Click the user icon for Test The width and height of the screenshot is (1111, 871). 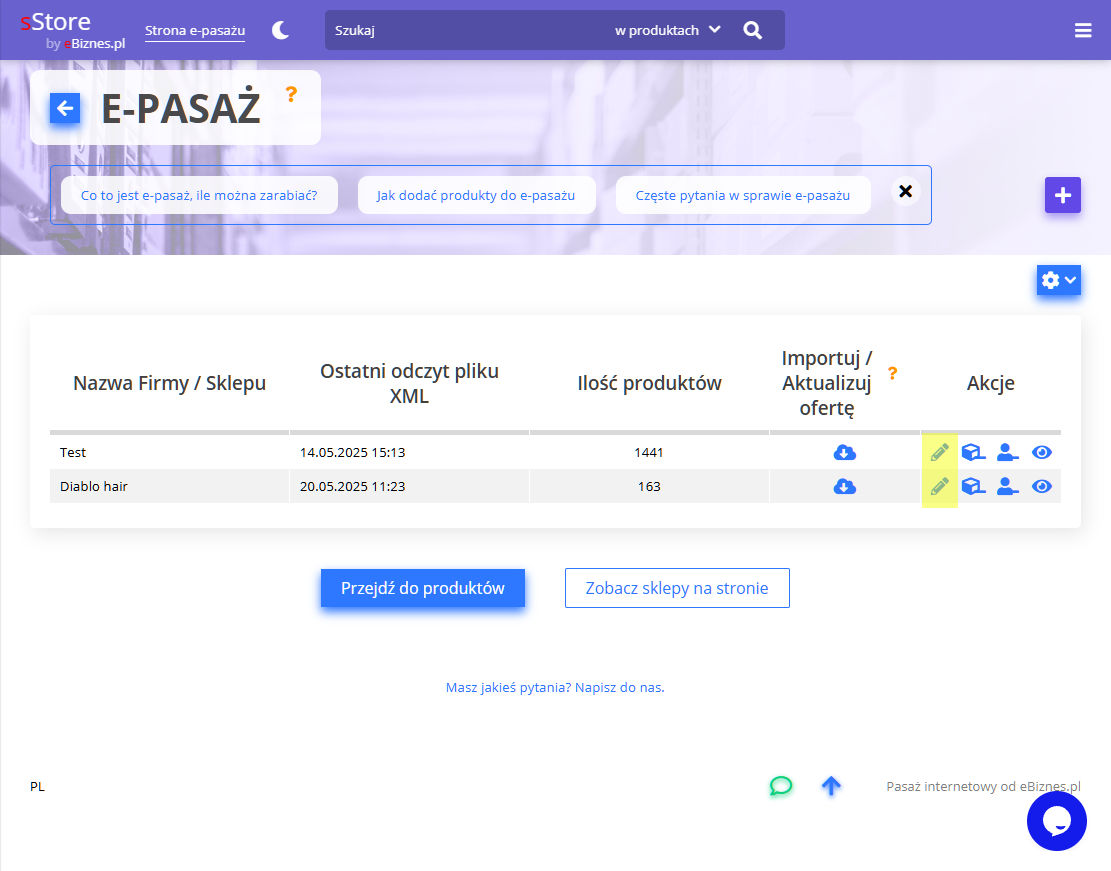coord(1008,452)
